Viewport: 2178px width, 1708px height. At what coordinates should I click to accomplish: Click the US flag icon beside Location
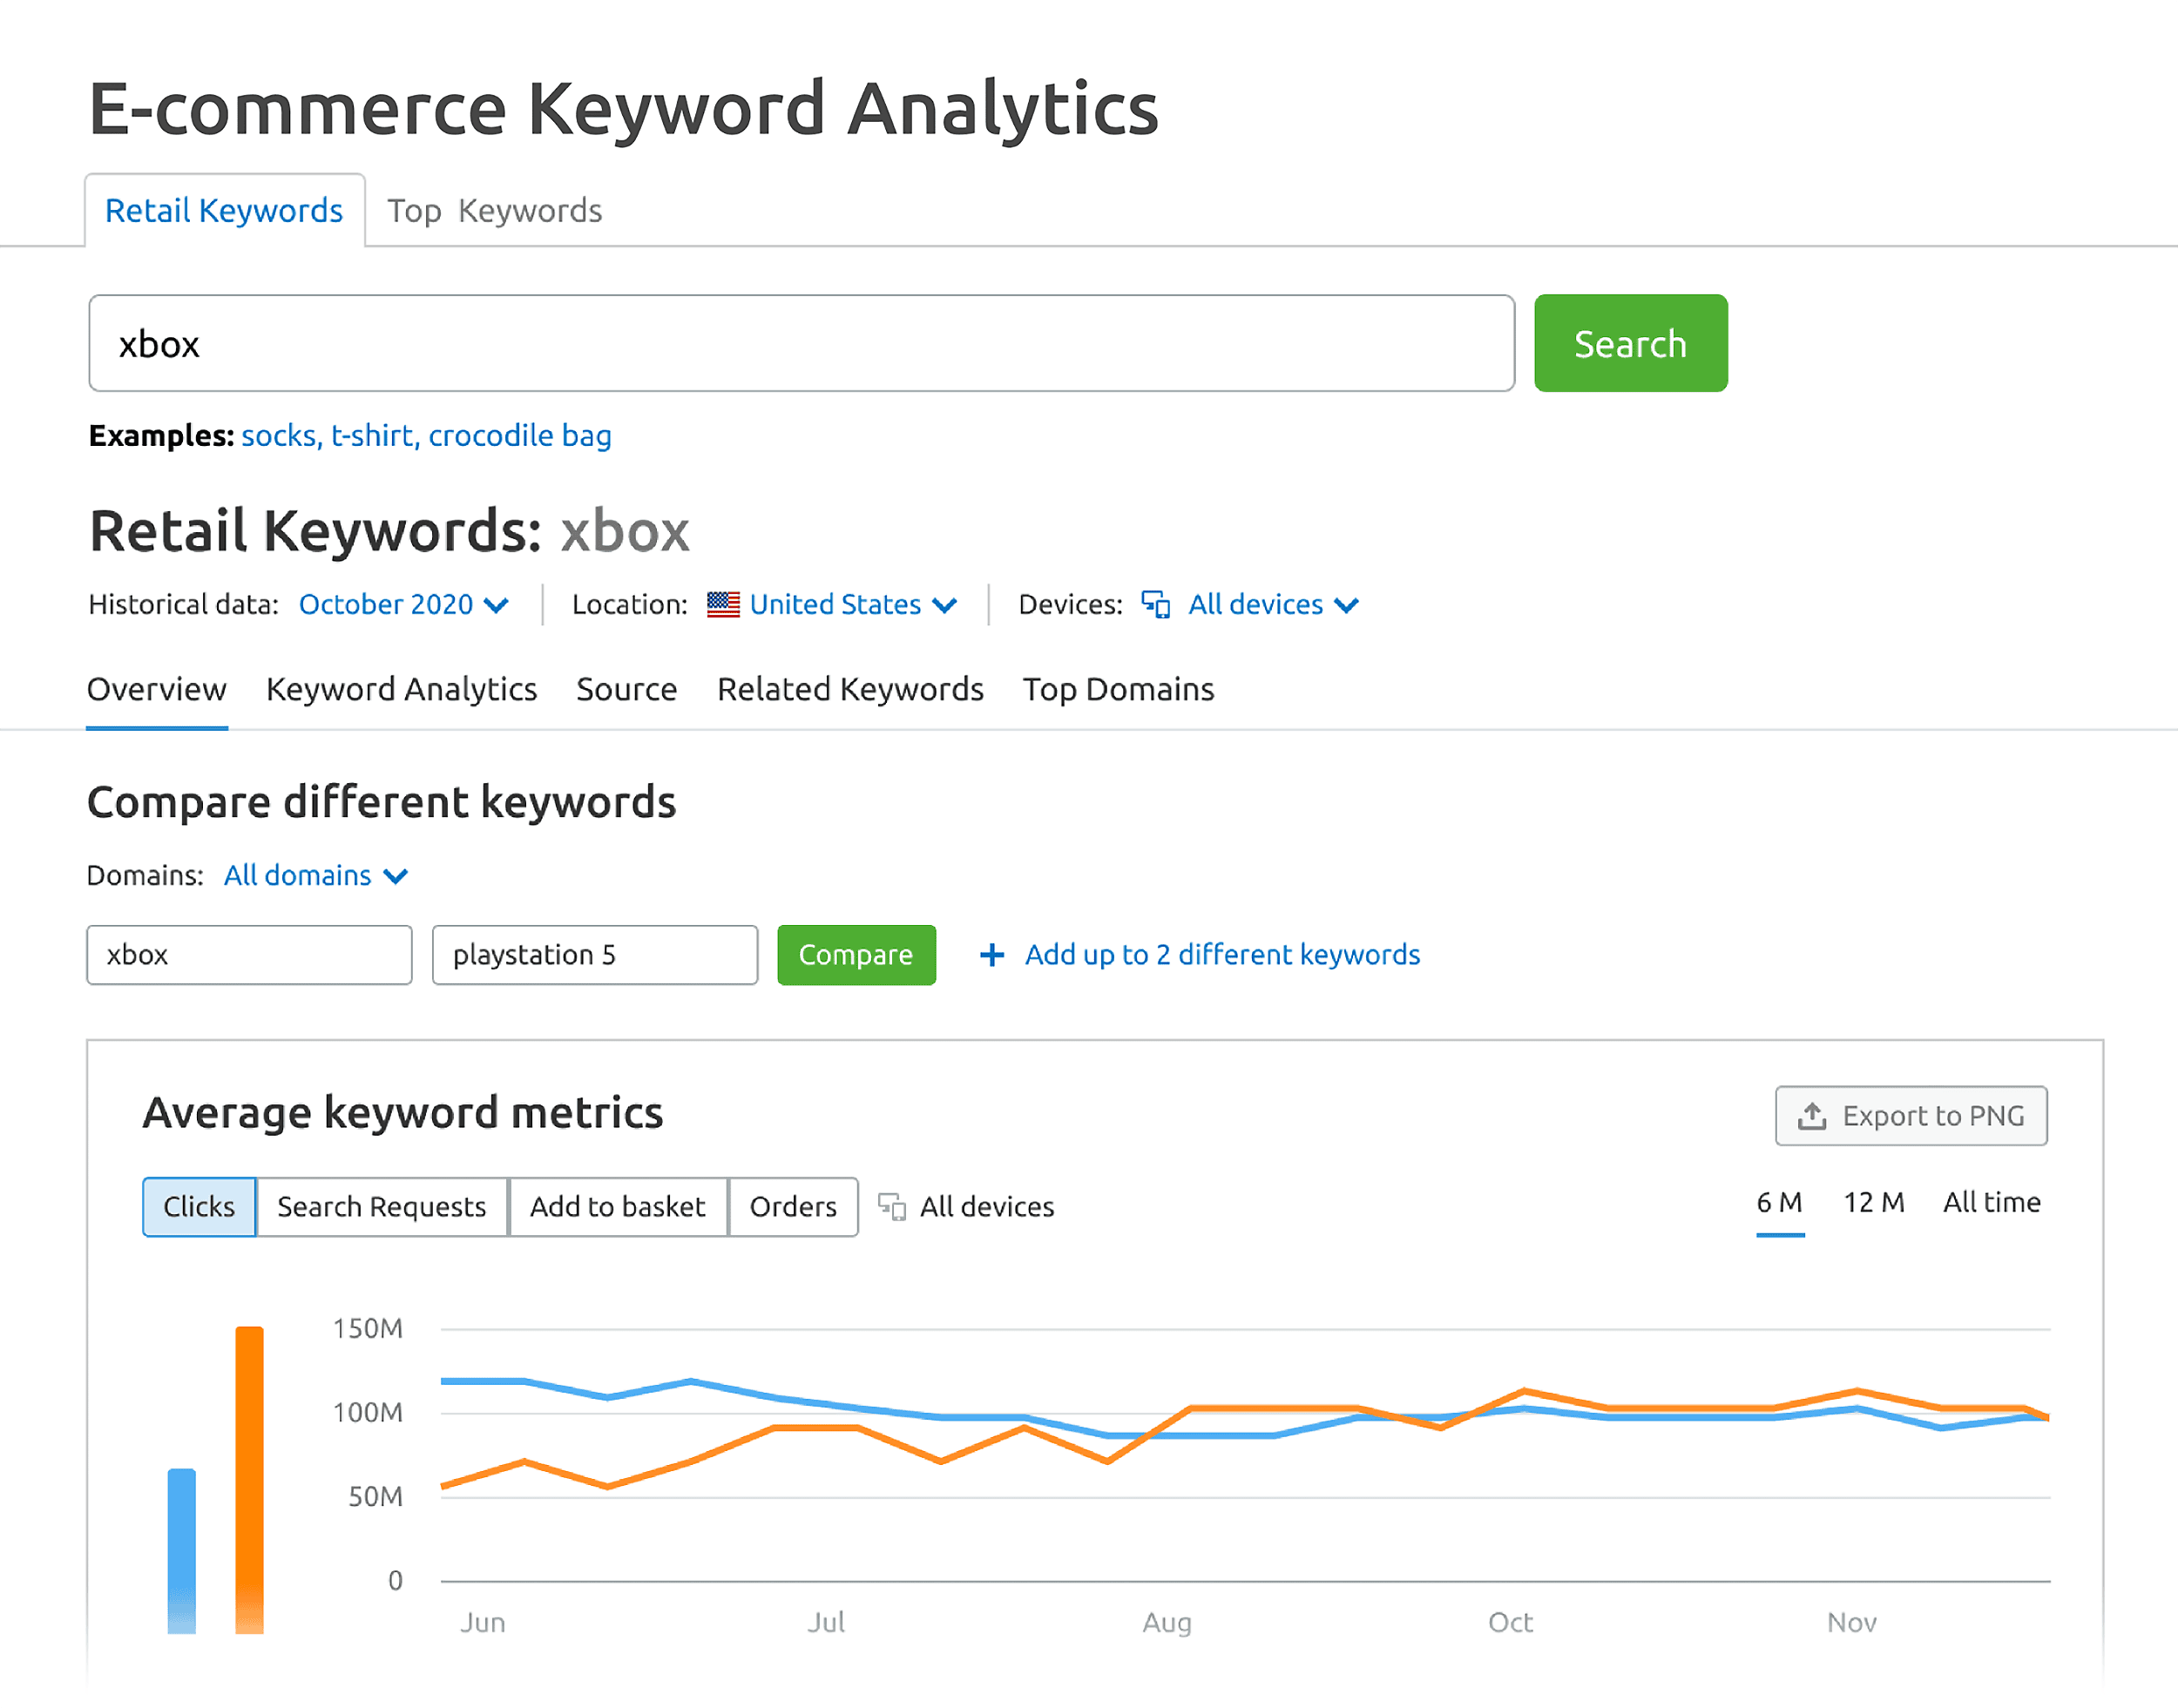coord(723,604)
